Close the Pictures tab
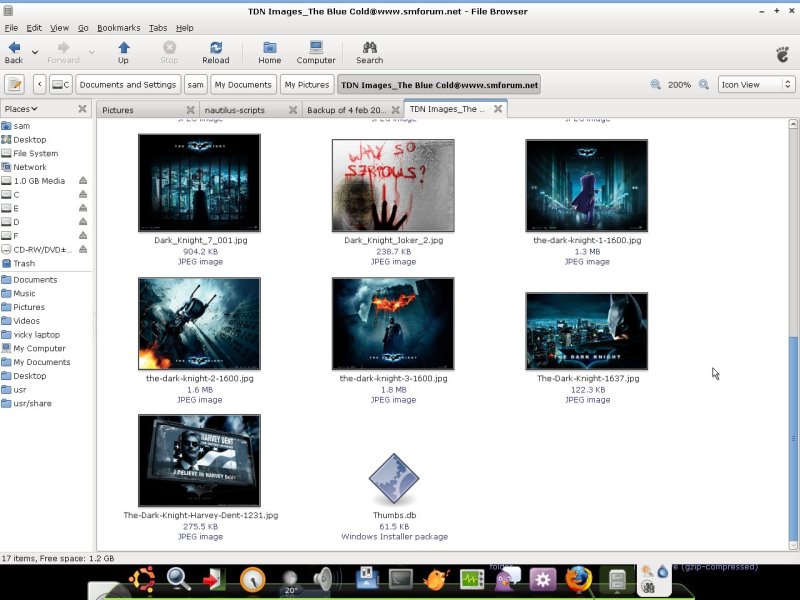The height and width of the screenshot is (600, 800). (x=190, y=110)
